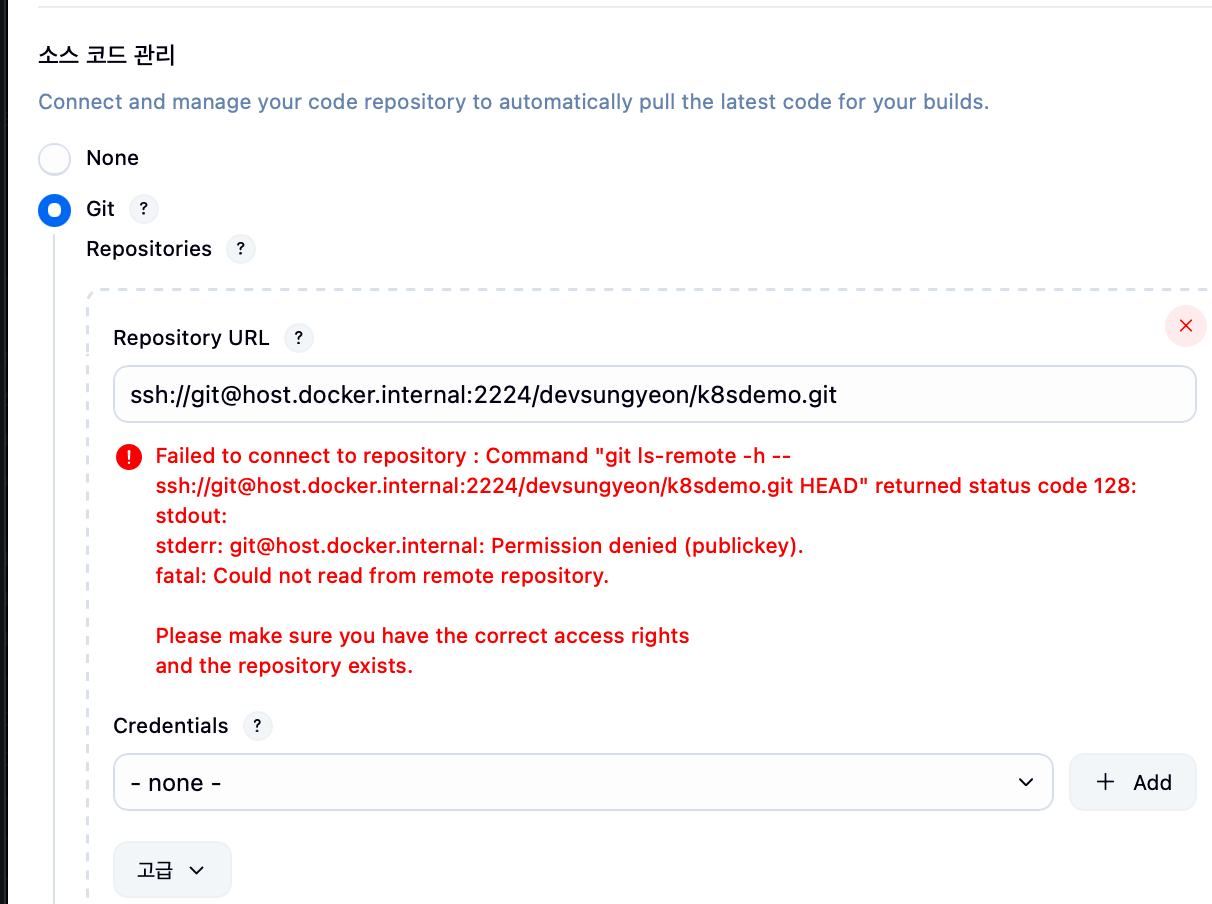Open the Credentials '- none -' dropdown
The height and width of the screenshot is (904, 1212).
coord(583,782)
